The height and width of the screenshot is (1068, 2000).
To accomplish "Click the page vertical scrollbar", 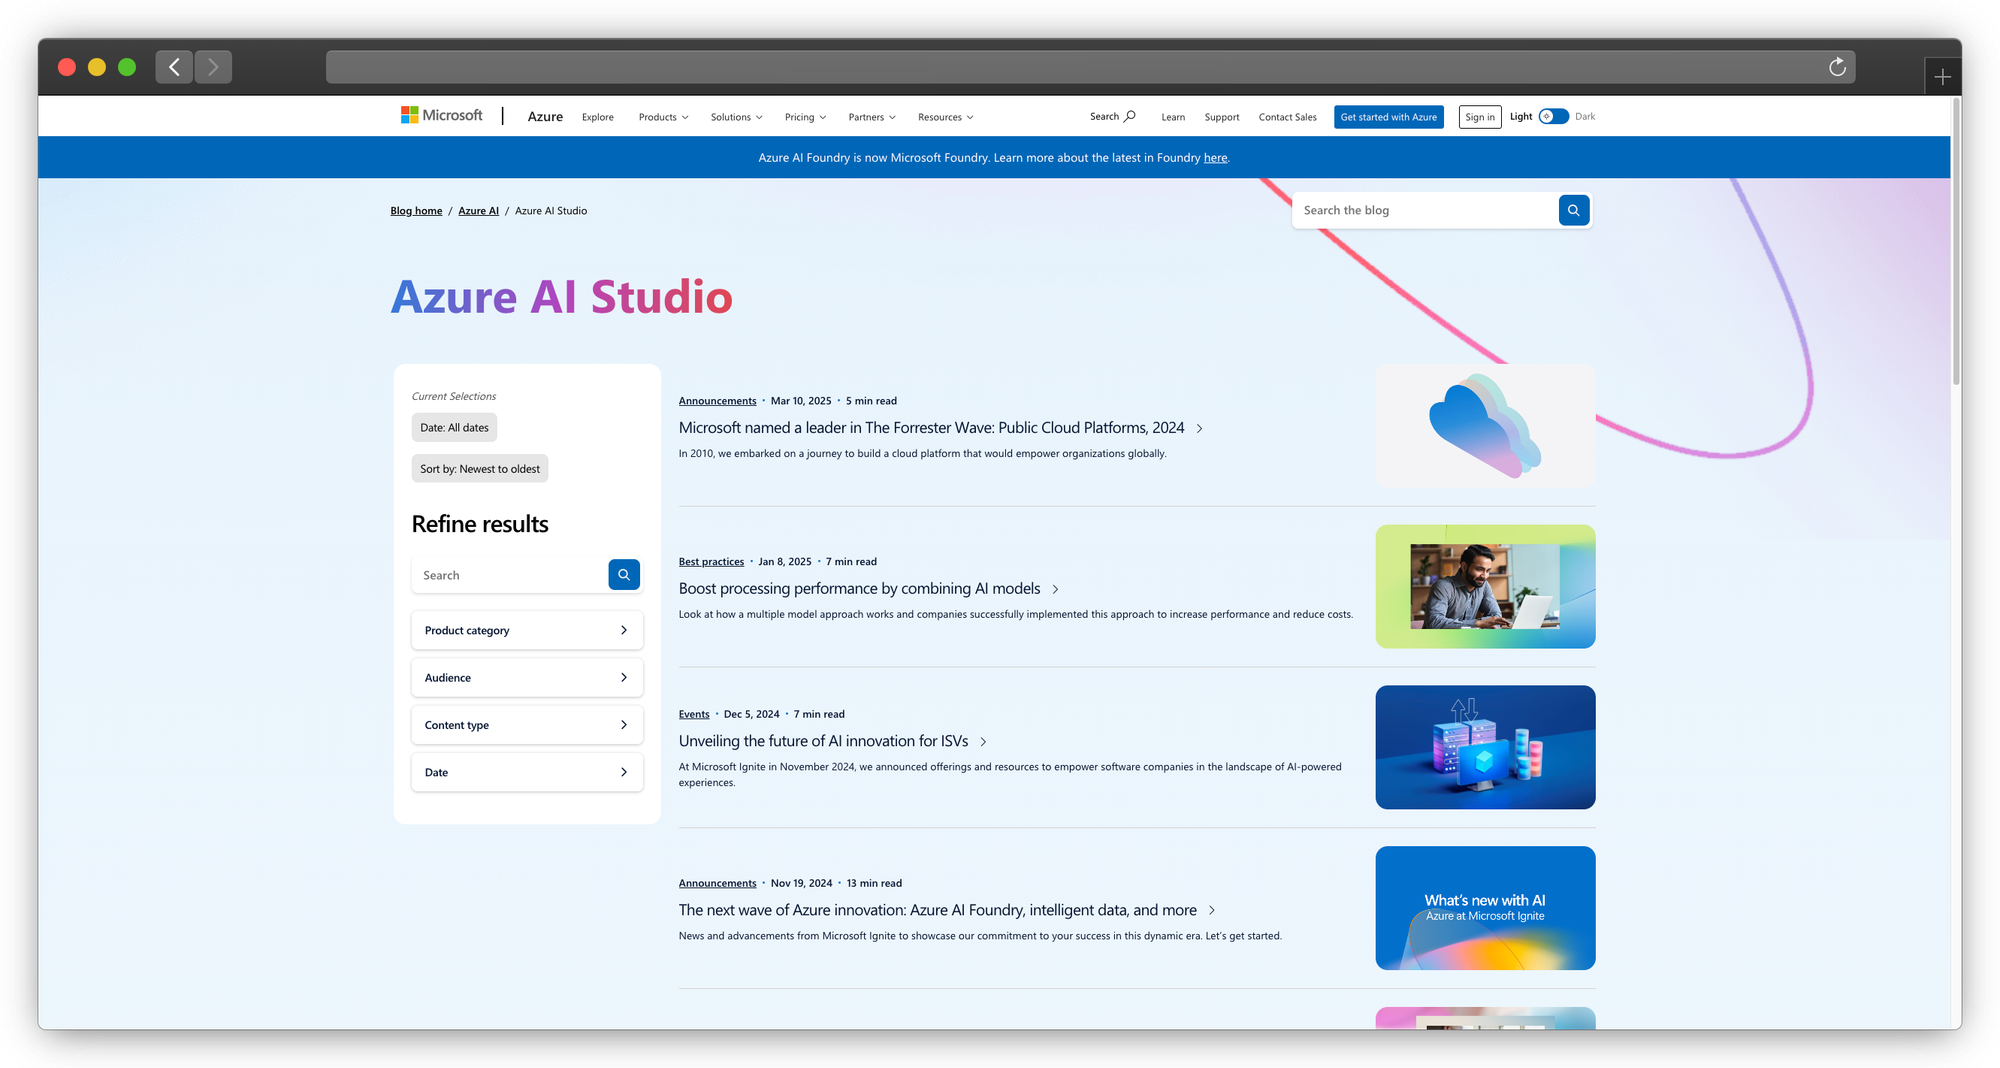I will pos(1956,240).
